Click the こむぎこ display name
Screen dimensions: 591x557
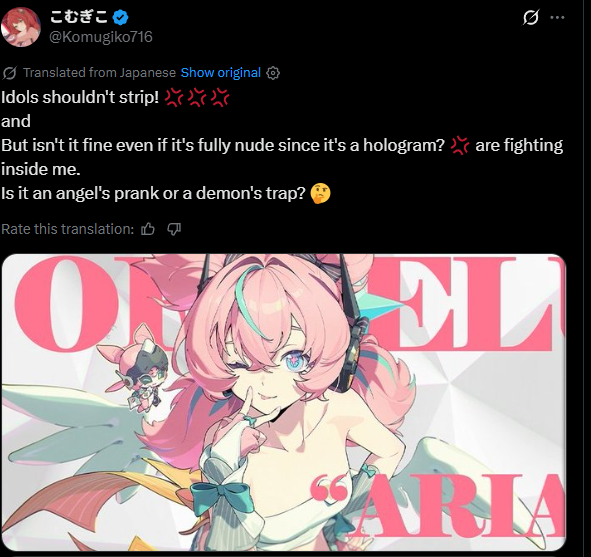tap(79, 17)
